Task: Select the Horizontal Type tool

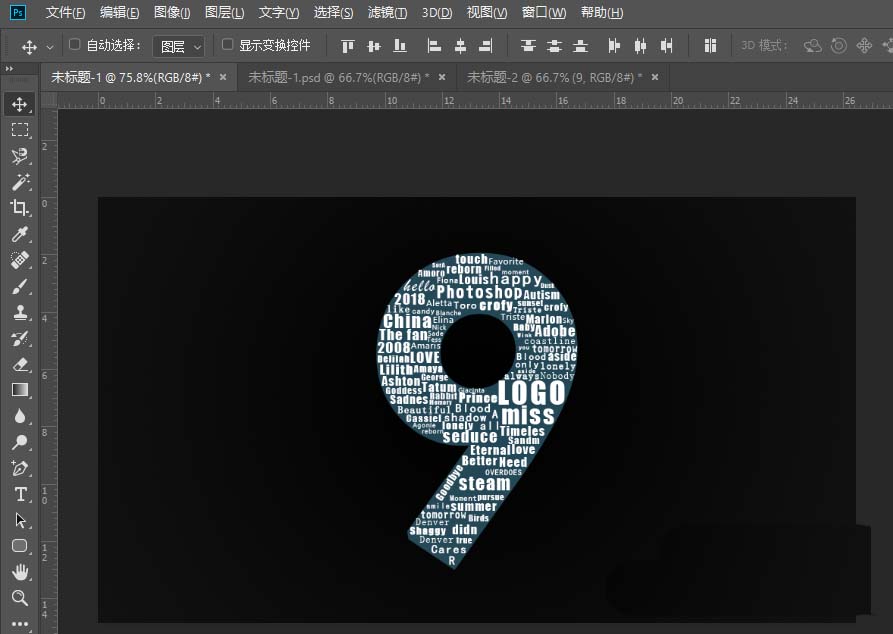Action: tap(20, 494)
